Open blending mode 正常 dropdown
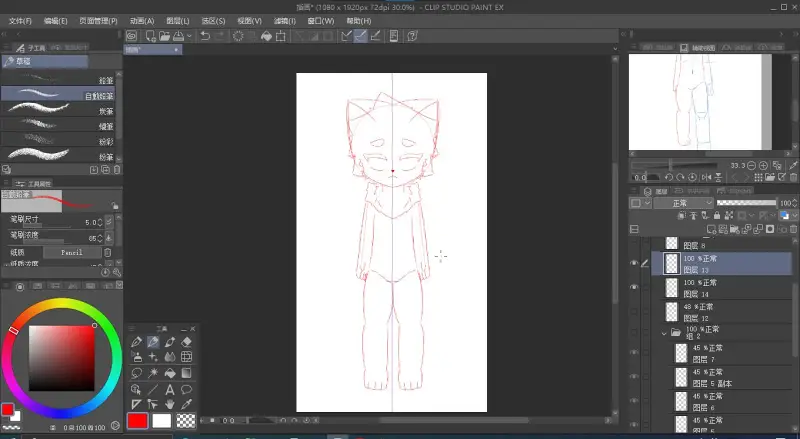800x439 pixels. [x=683, y=203]
